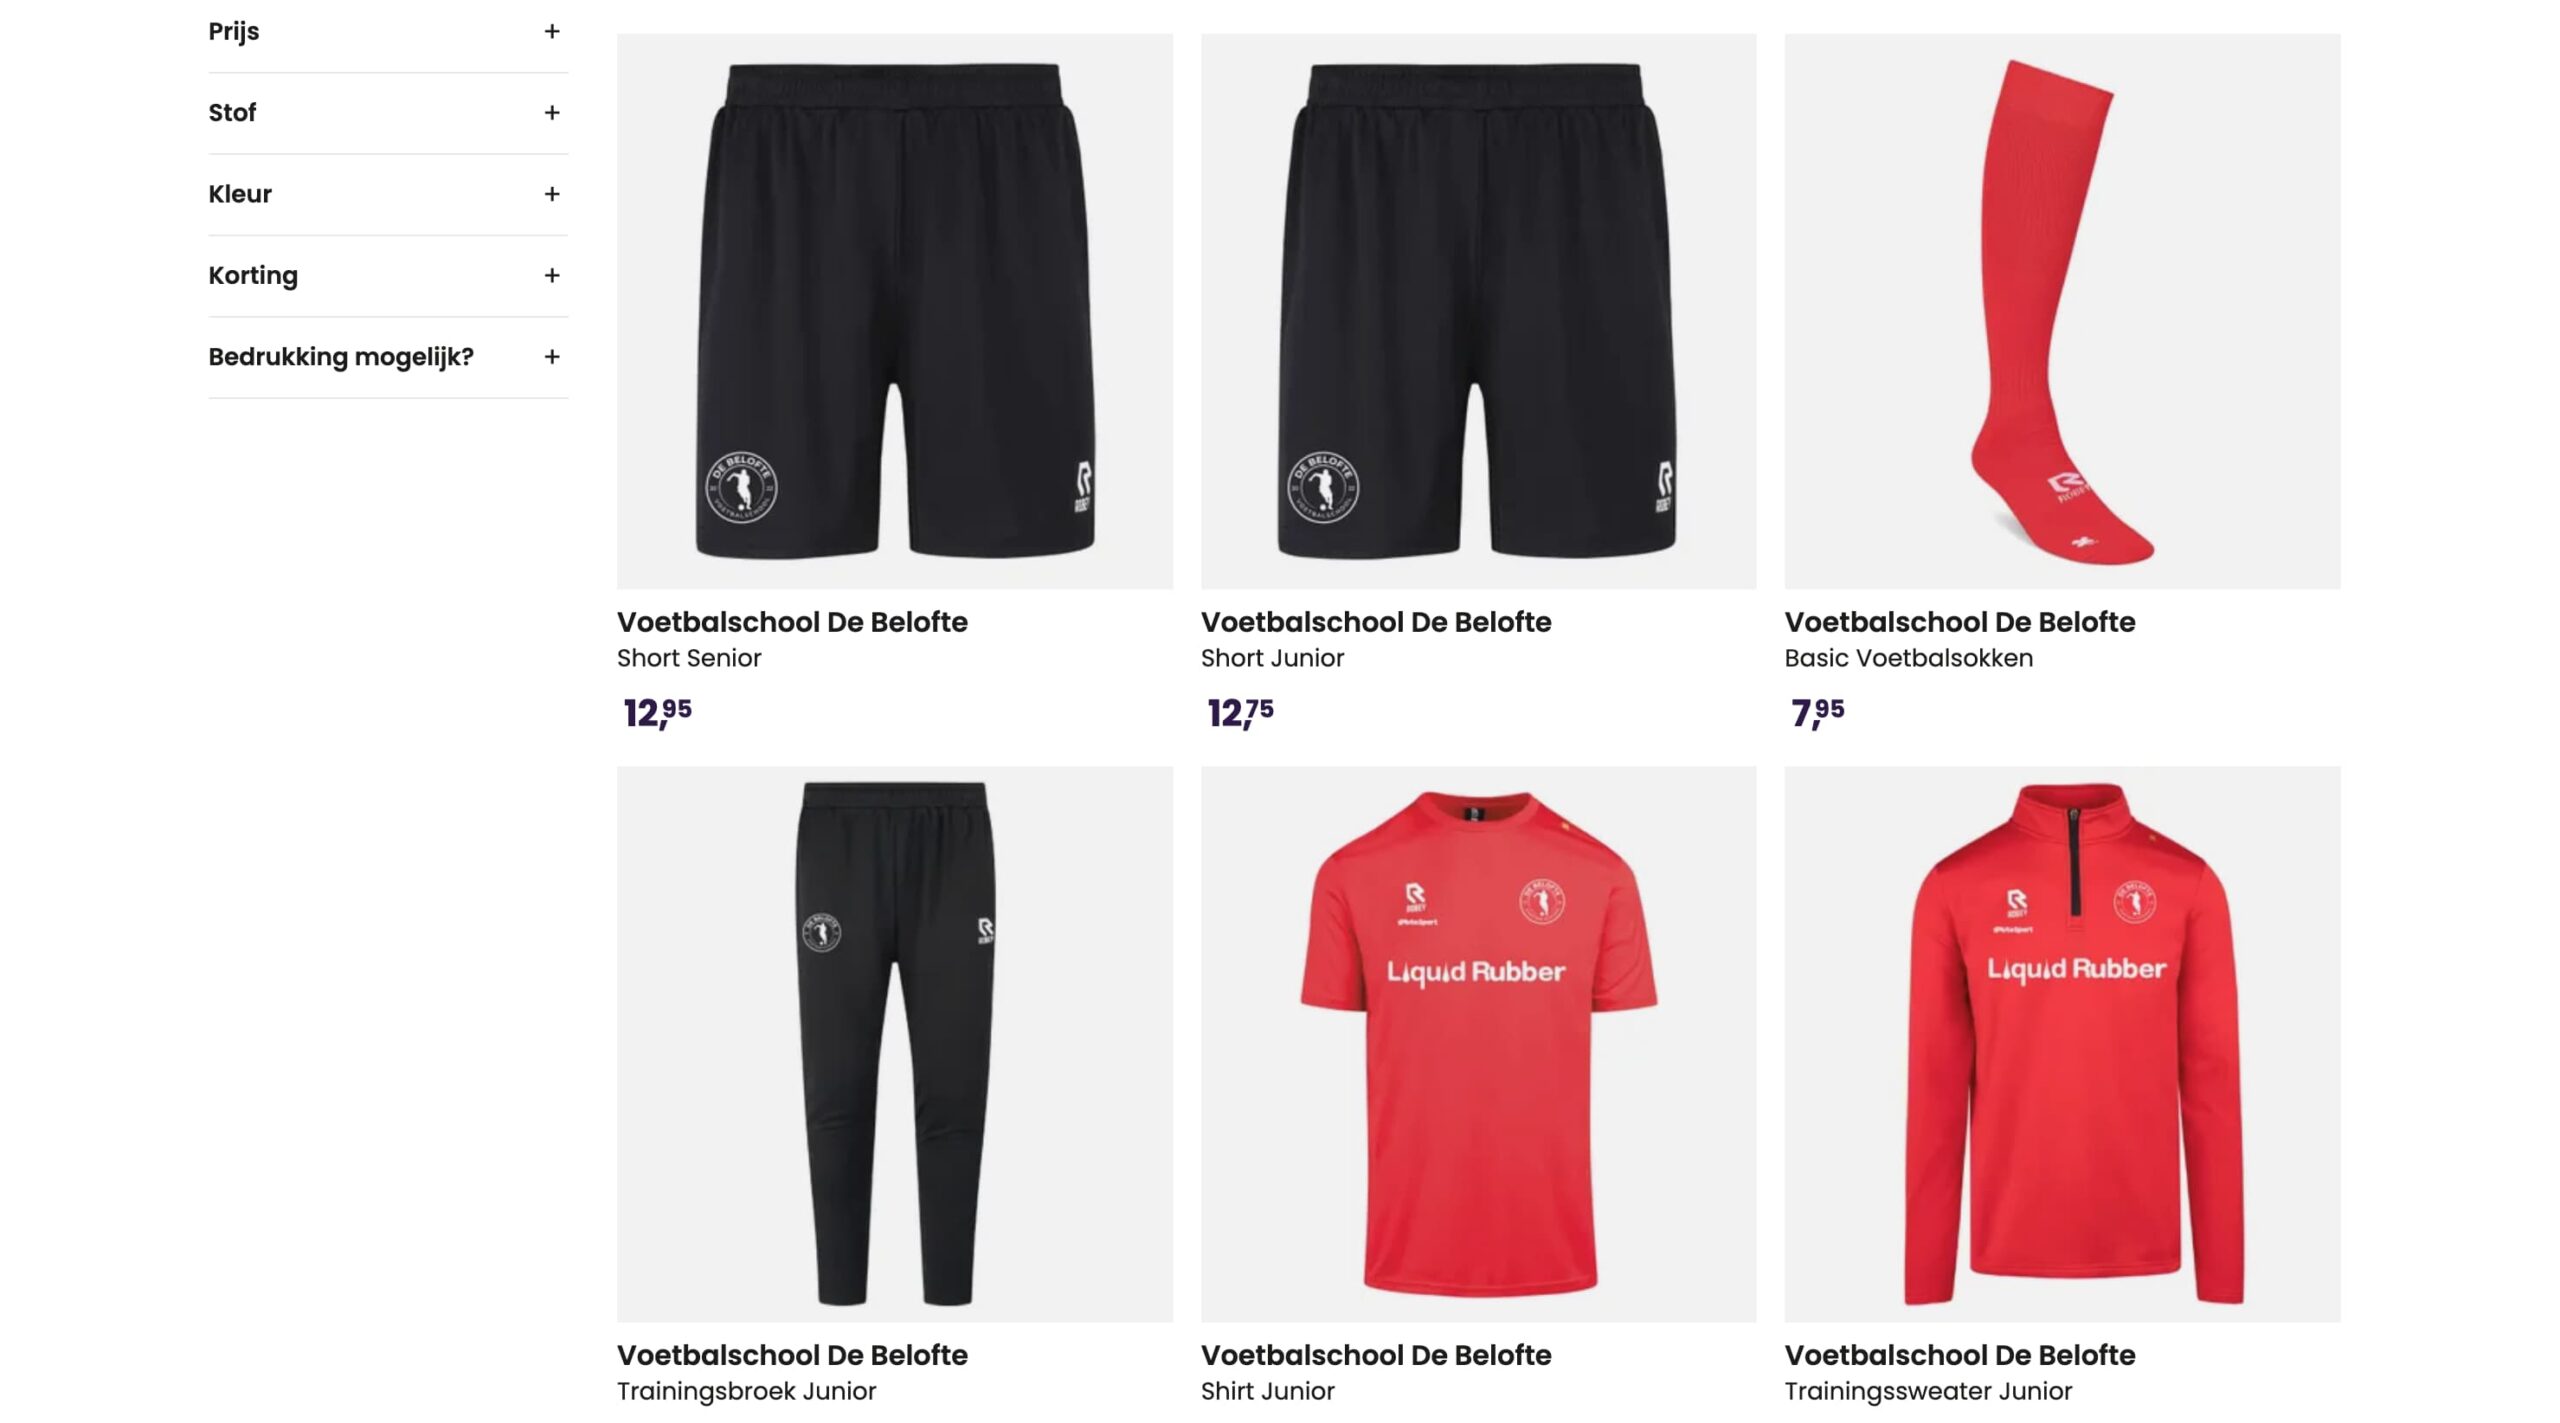Viewport: 2560px width, 1423px height.
Task: Click plus icon for Bedrukking mogelijk?
Action: pos(551,357)
